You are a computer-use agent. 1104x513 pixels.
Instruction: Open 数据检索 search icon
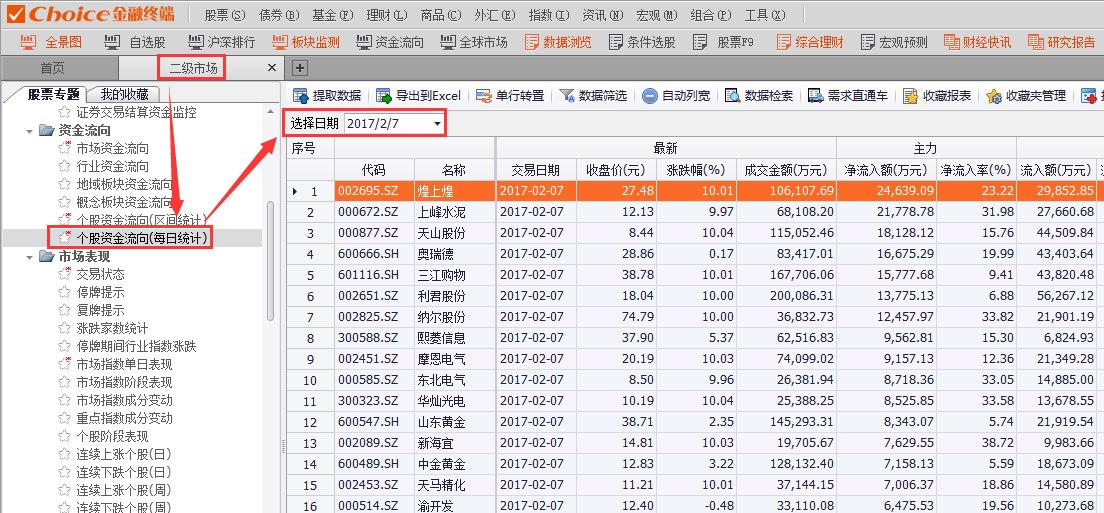tap(733, 96)
